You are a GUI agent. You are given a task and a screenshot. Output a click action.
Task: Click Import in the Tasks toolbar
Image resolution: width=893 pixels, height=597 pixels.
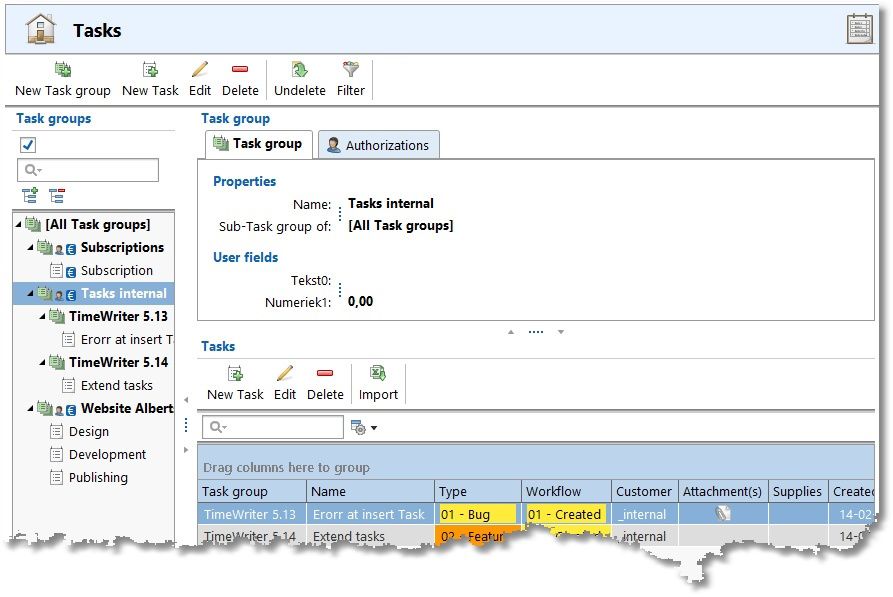(x=378, y=383)
